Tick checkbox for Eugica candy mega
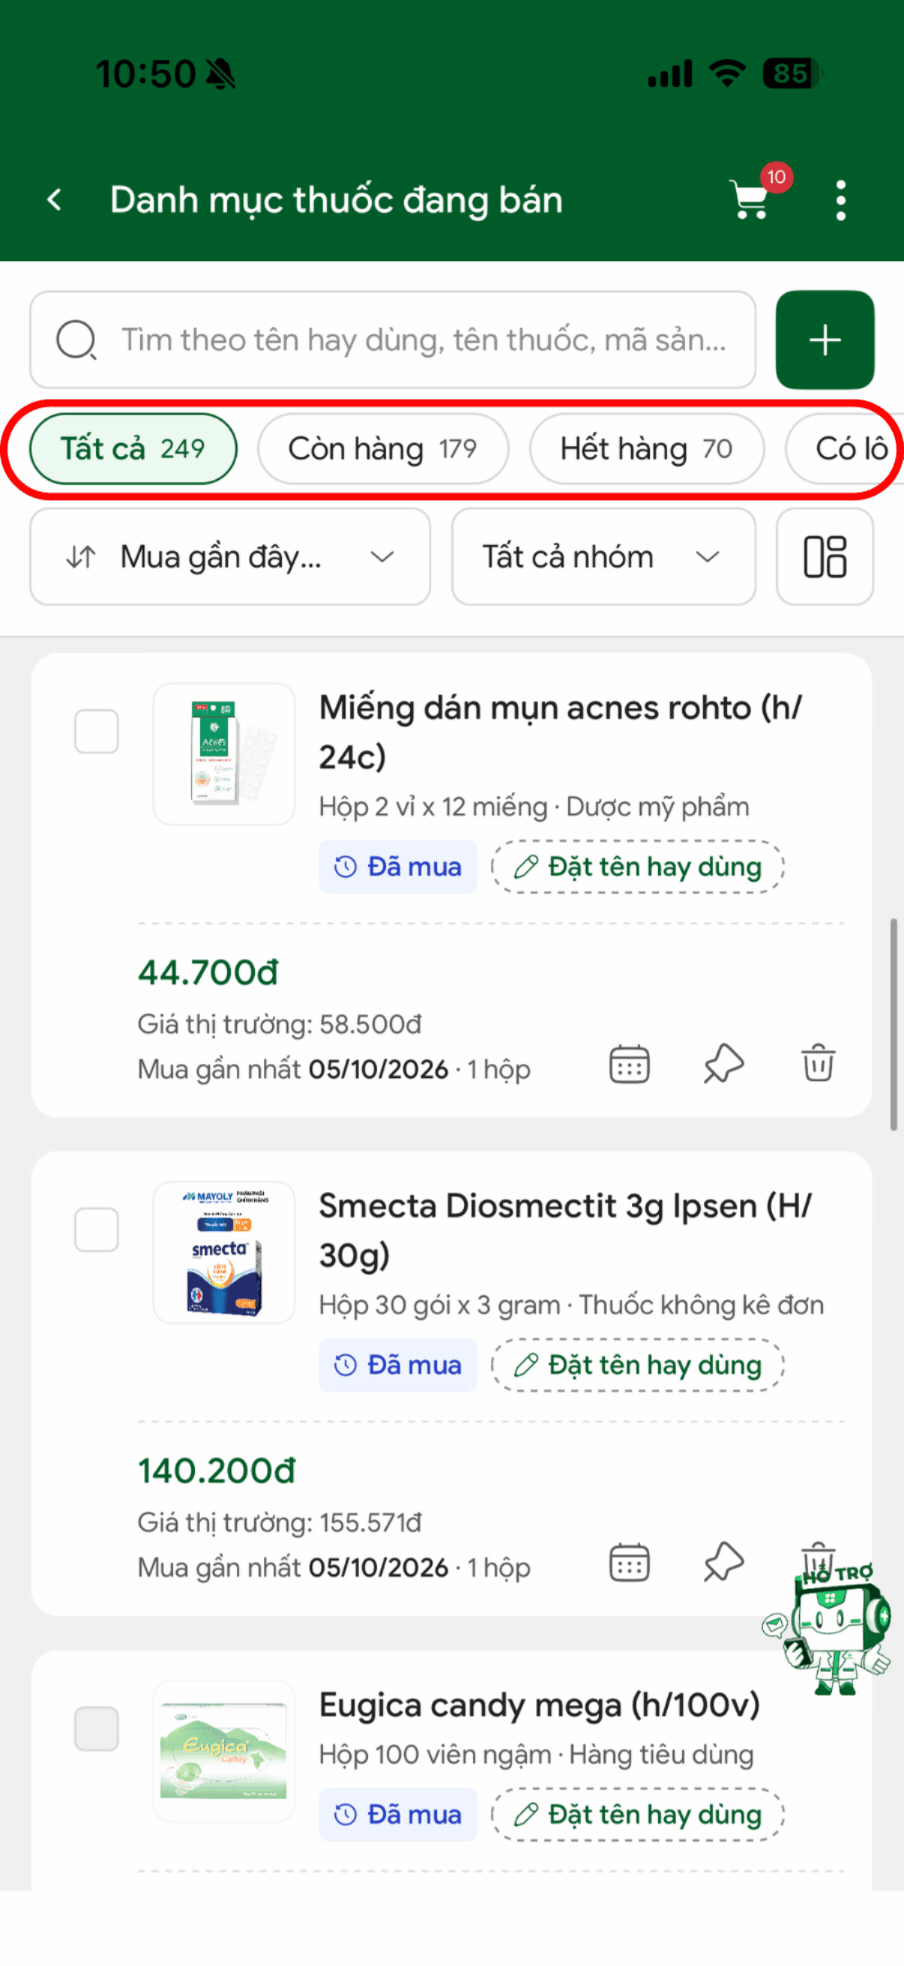904x1966 pixels. click(97, 1729)
